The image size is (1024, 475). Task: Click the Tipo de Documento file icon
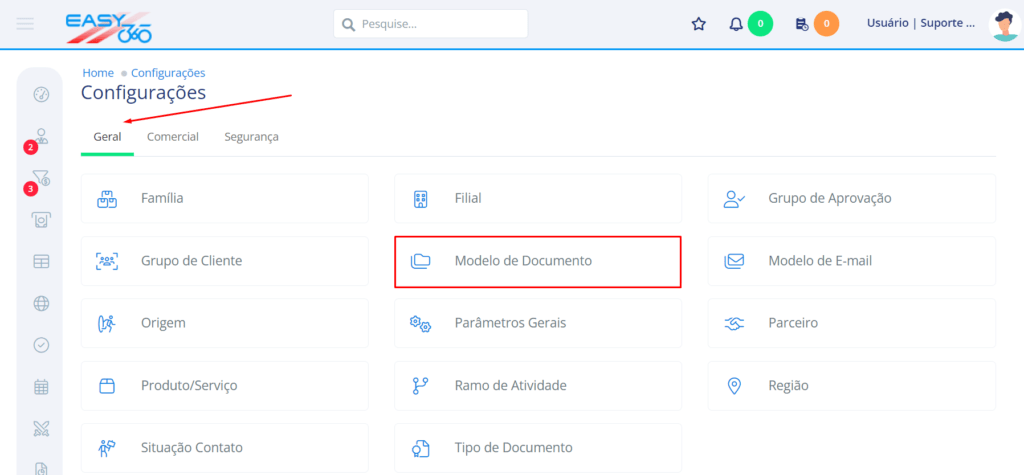point(420,449)
